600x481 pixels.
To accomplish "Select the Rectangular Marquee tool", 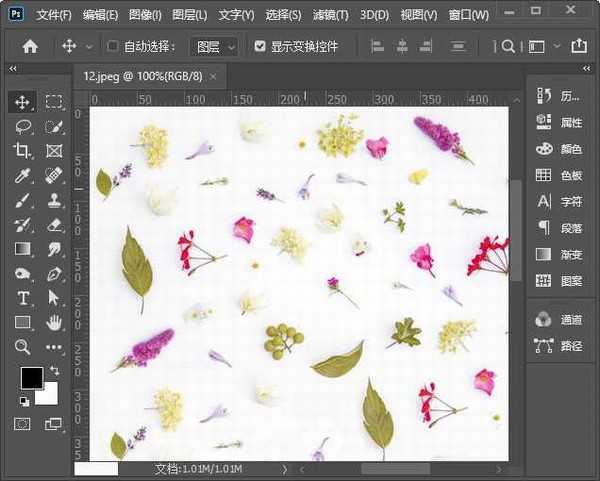I will [54, 102].
